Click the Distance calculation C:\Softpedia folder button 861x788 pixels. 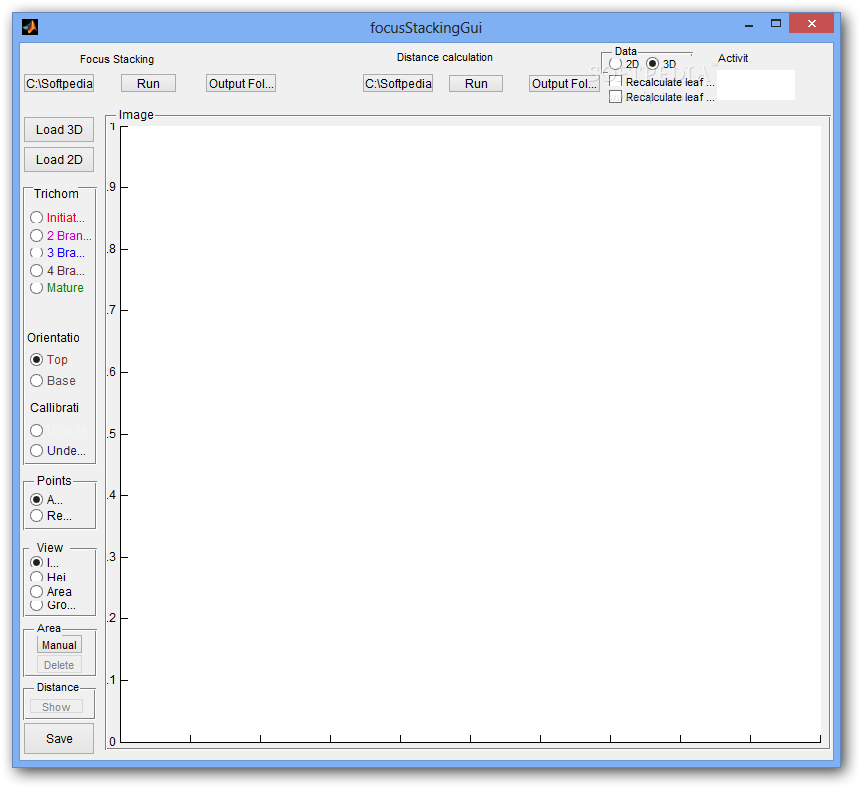pyautogui.click(x=398, y=83)
